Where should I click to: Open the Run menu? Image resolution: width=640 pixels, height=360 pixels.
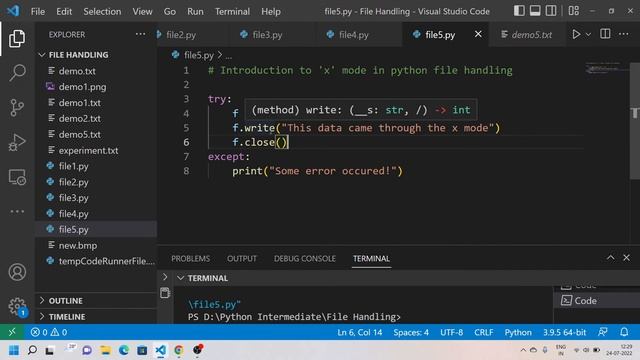(x=195, y=11)
